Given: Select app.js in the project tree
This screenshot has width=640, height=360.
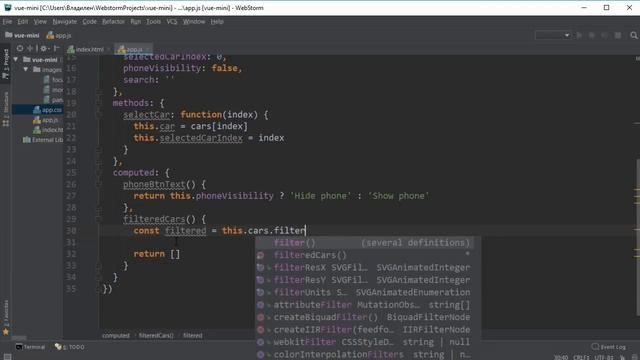Looking at the screenshot, I should [46, 120].
